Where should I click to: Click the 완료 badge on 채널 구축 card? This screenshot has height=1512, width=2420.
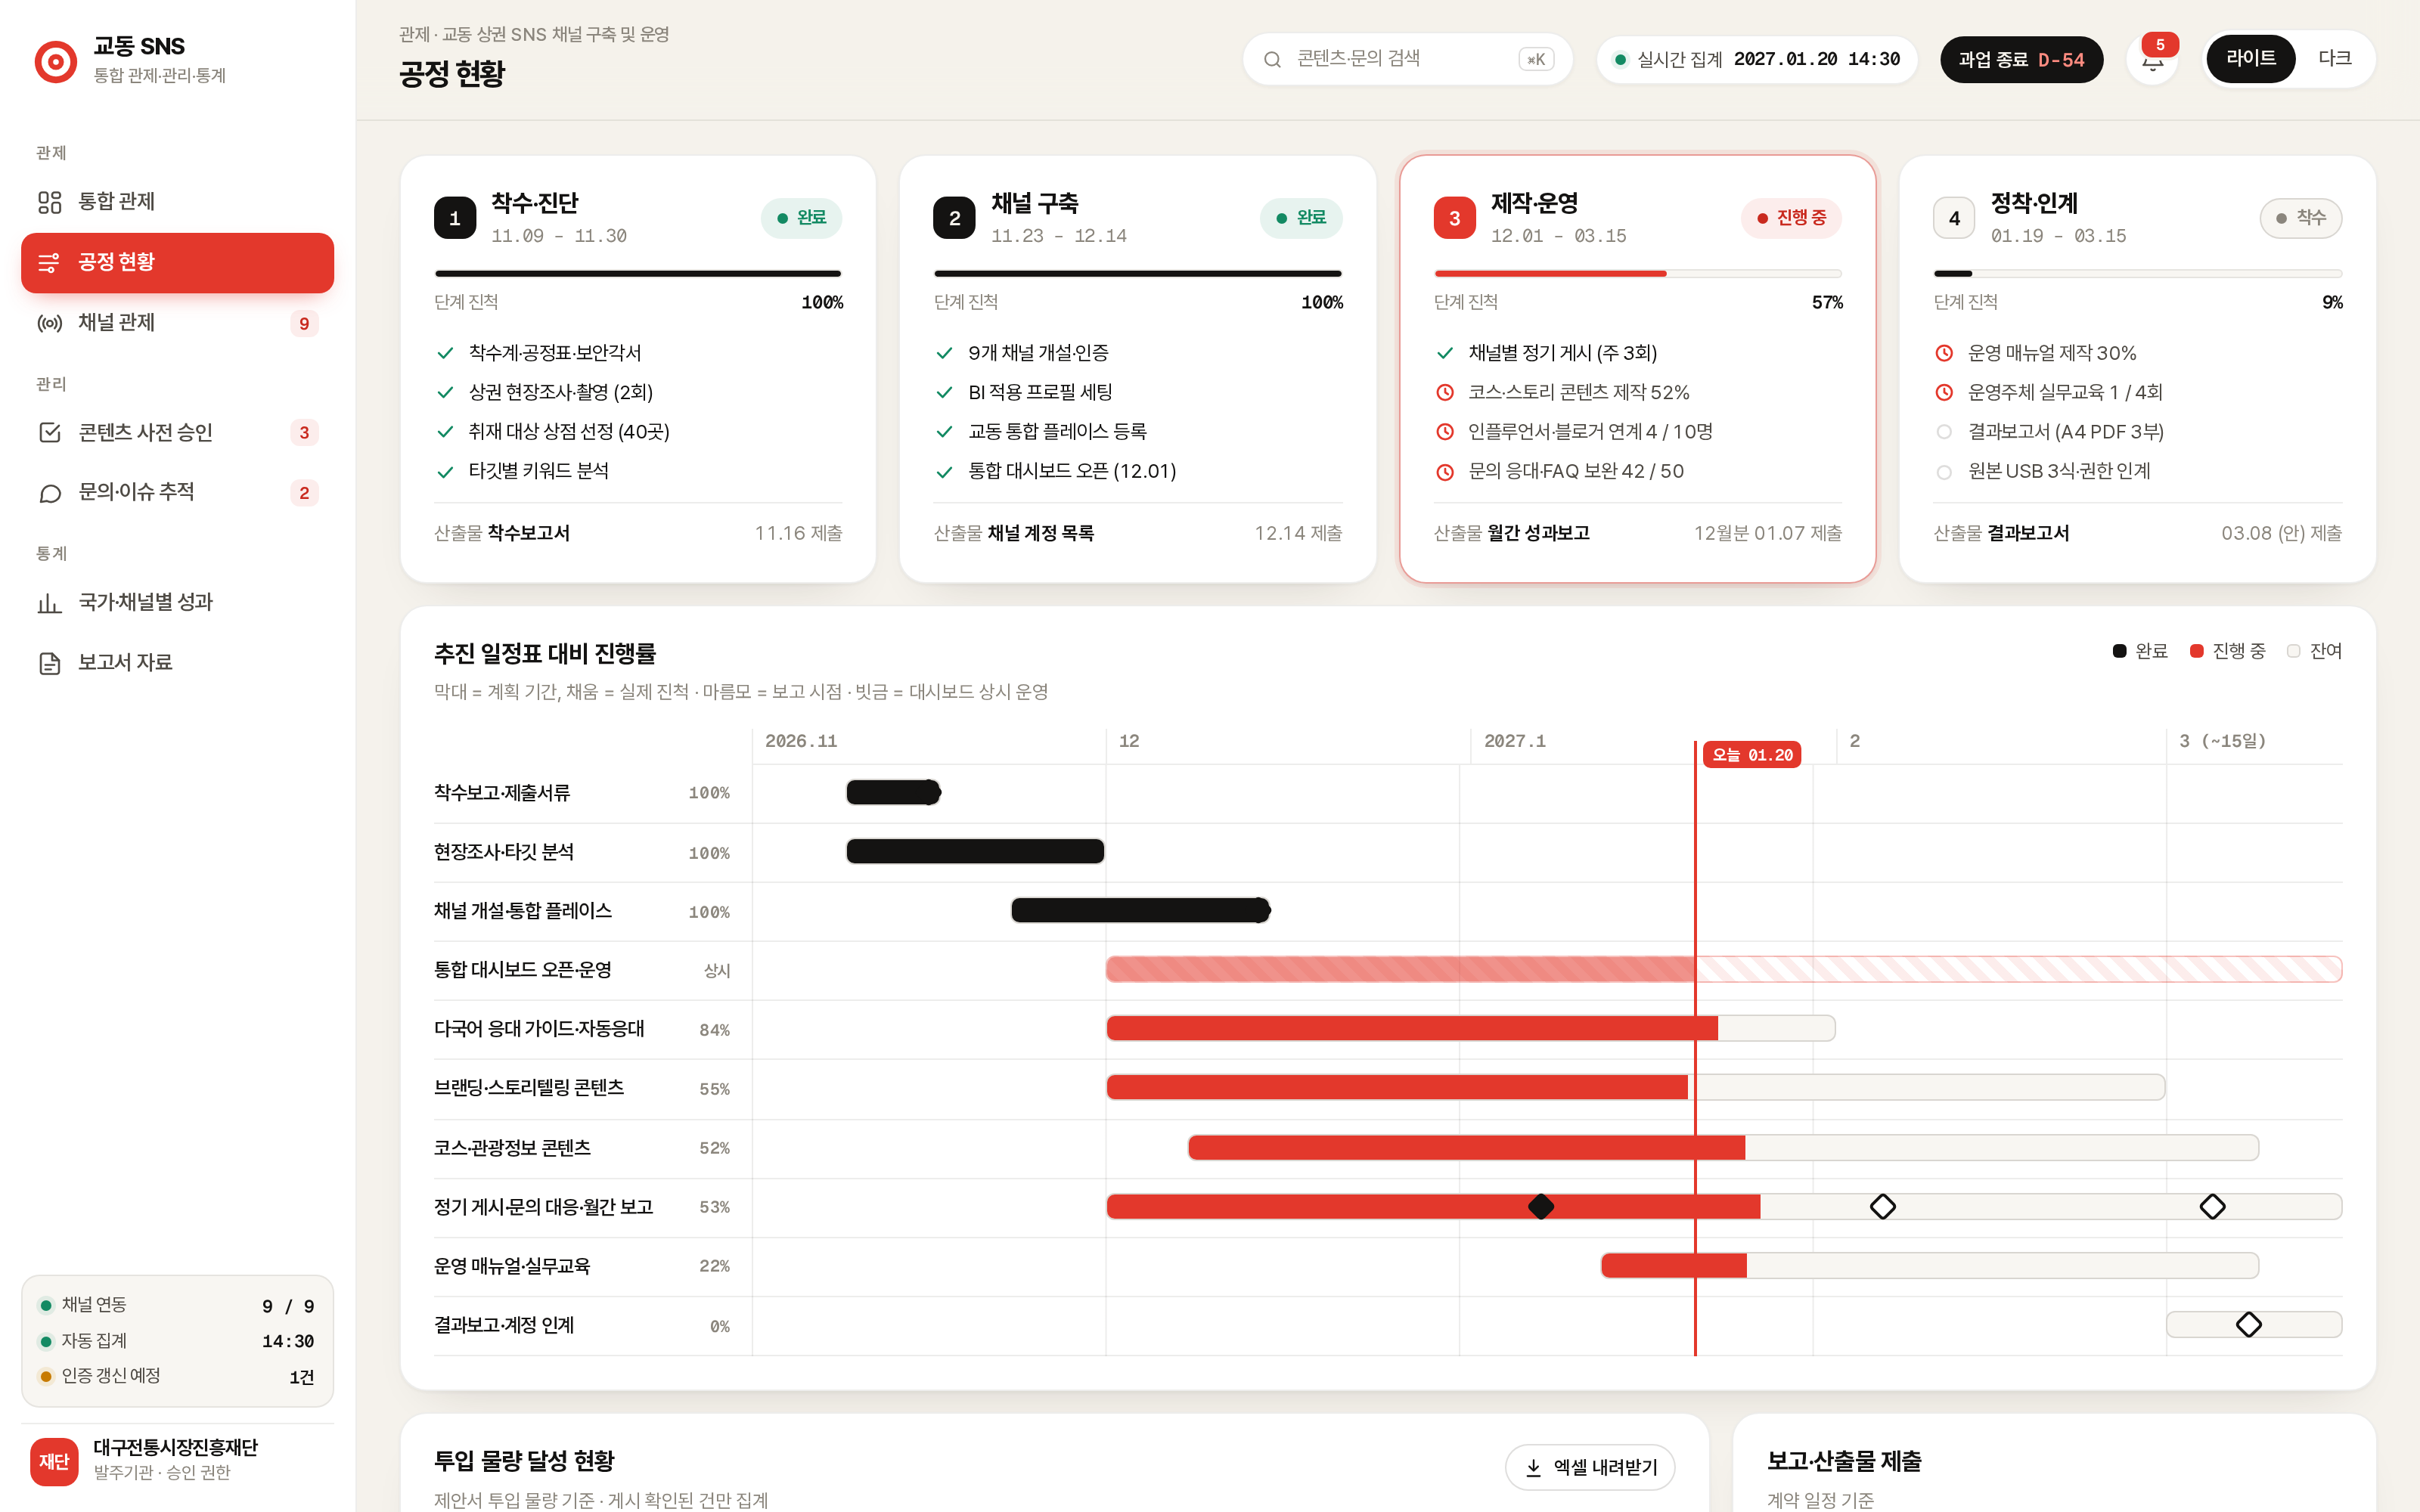1300,218
